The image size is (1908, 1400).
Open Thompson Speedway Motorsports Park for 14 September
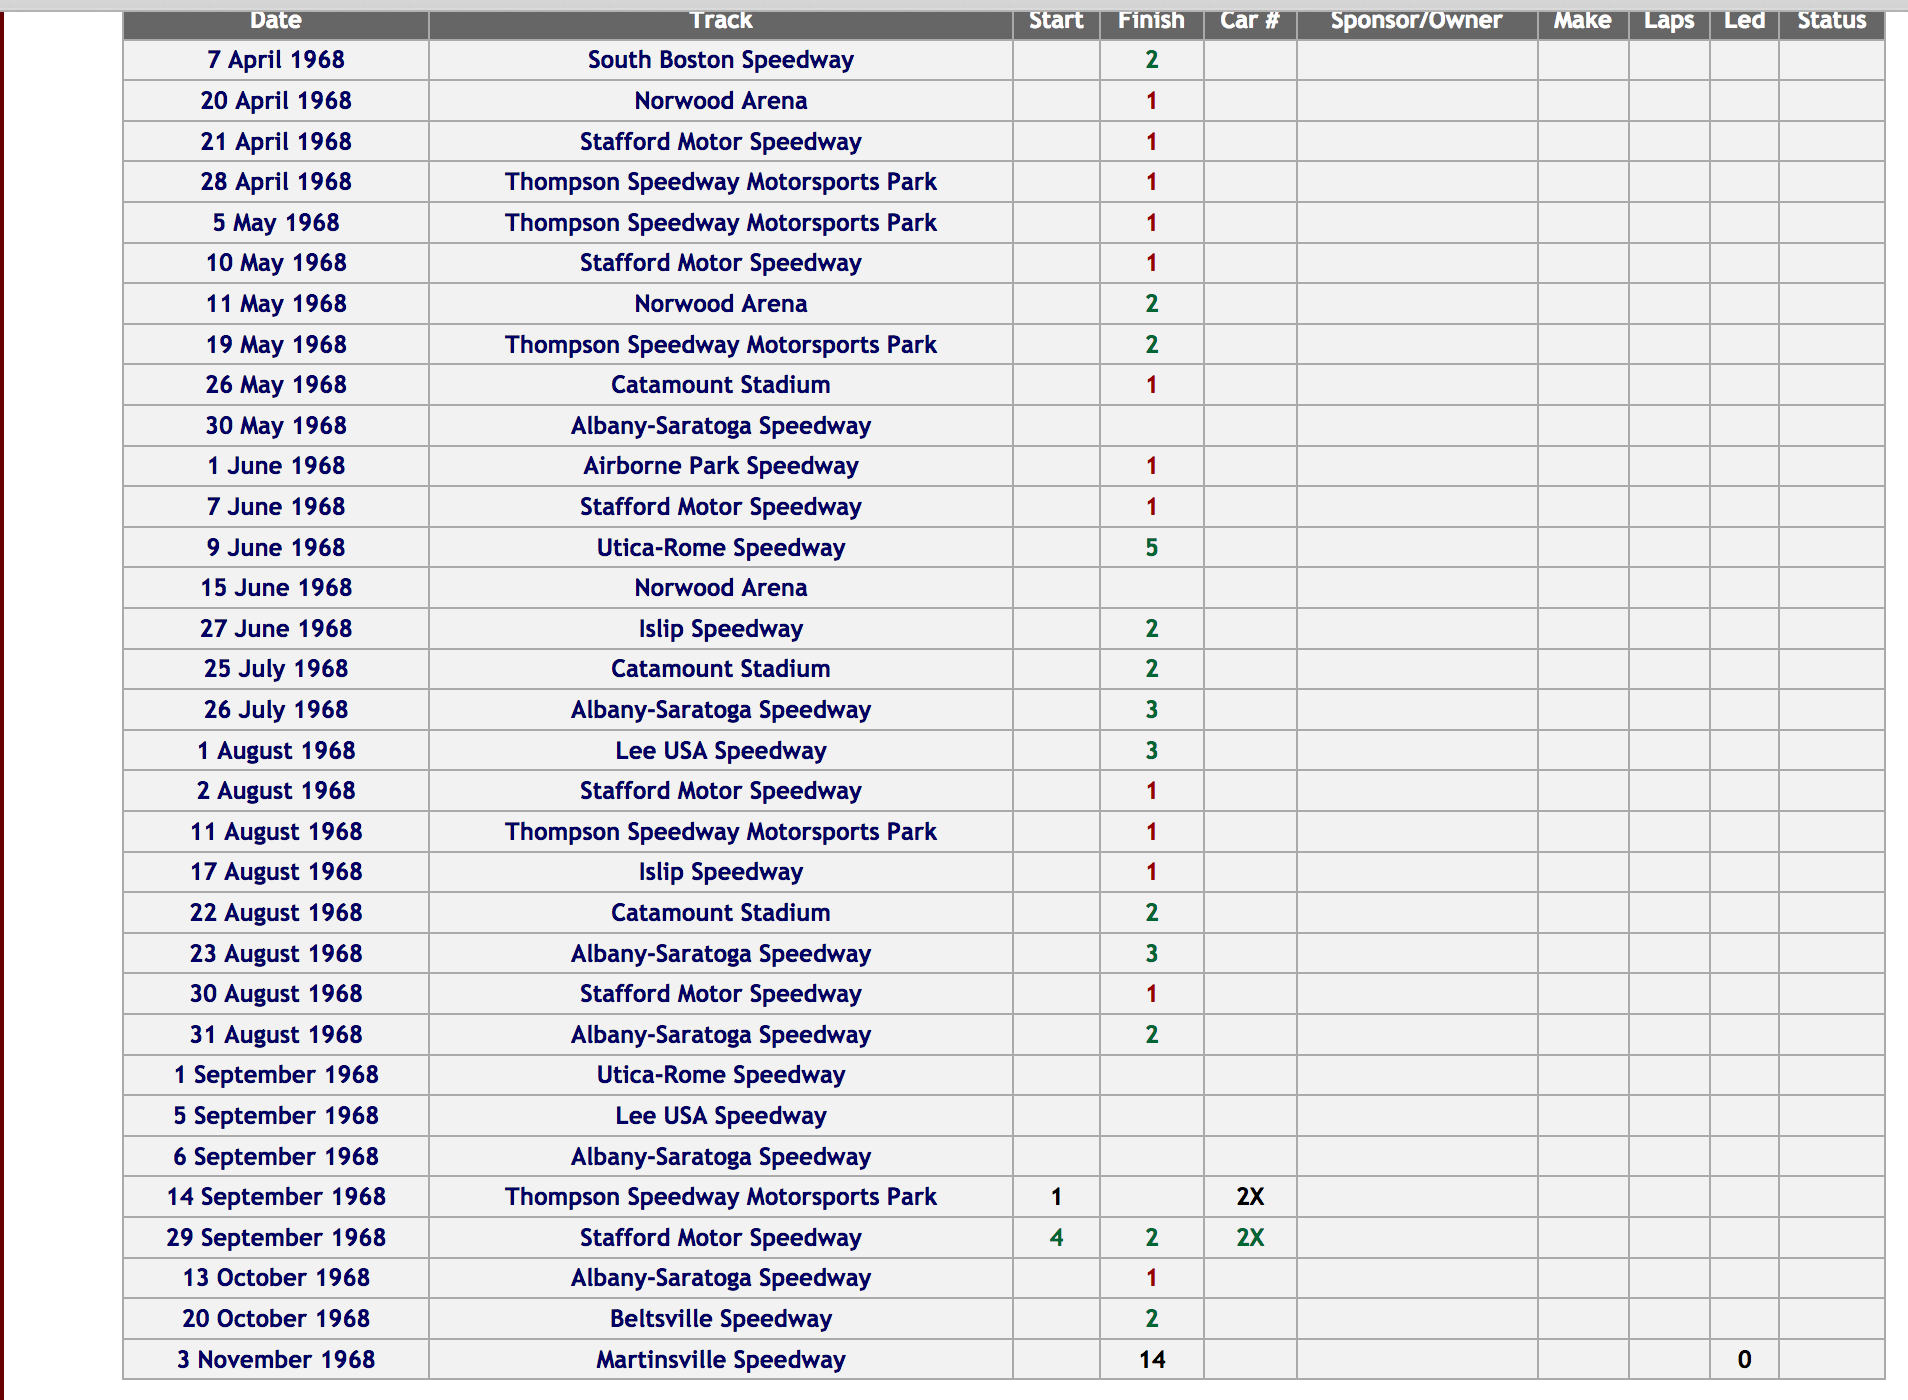(720, 1197)
